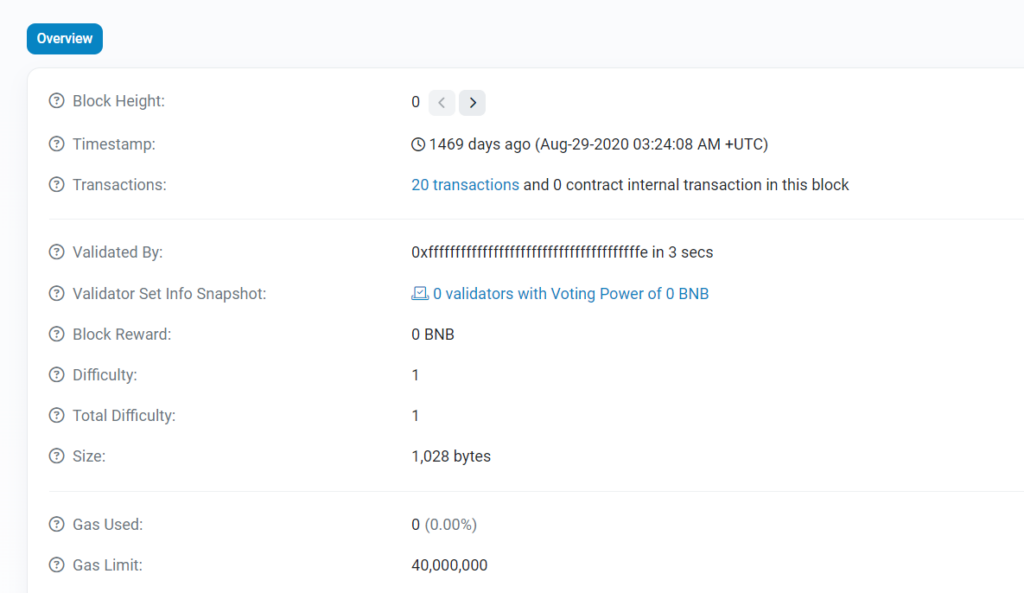The width and height of the screenshot is (1024, 593).
Task: Go to the next block with right chevron
Action: [x=472, y=103]
